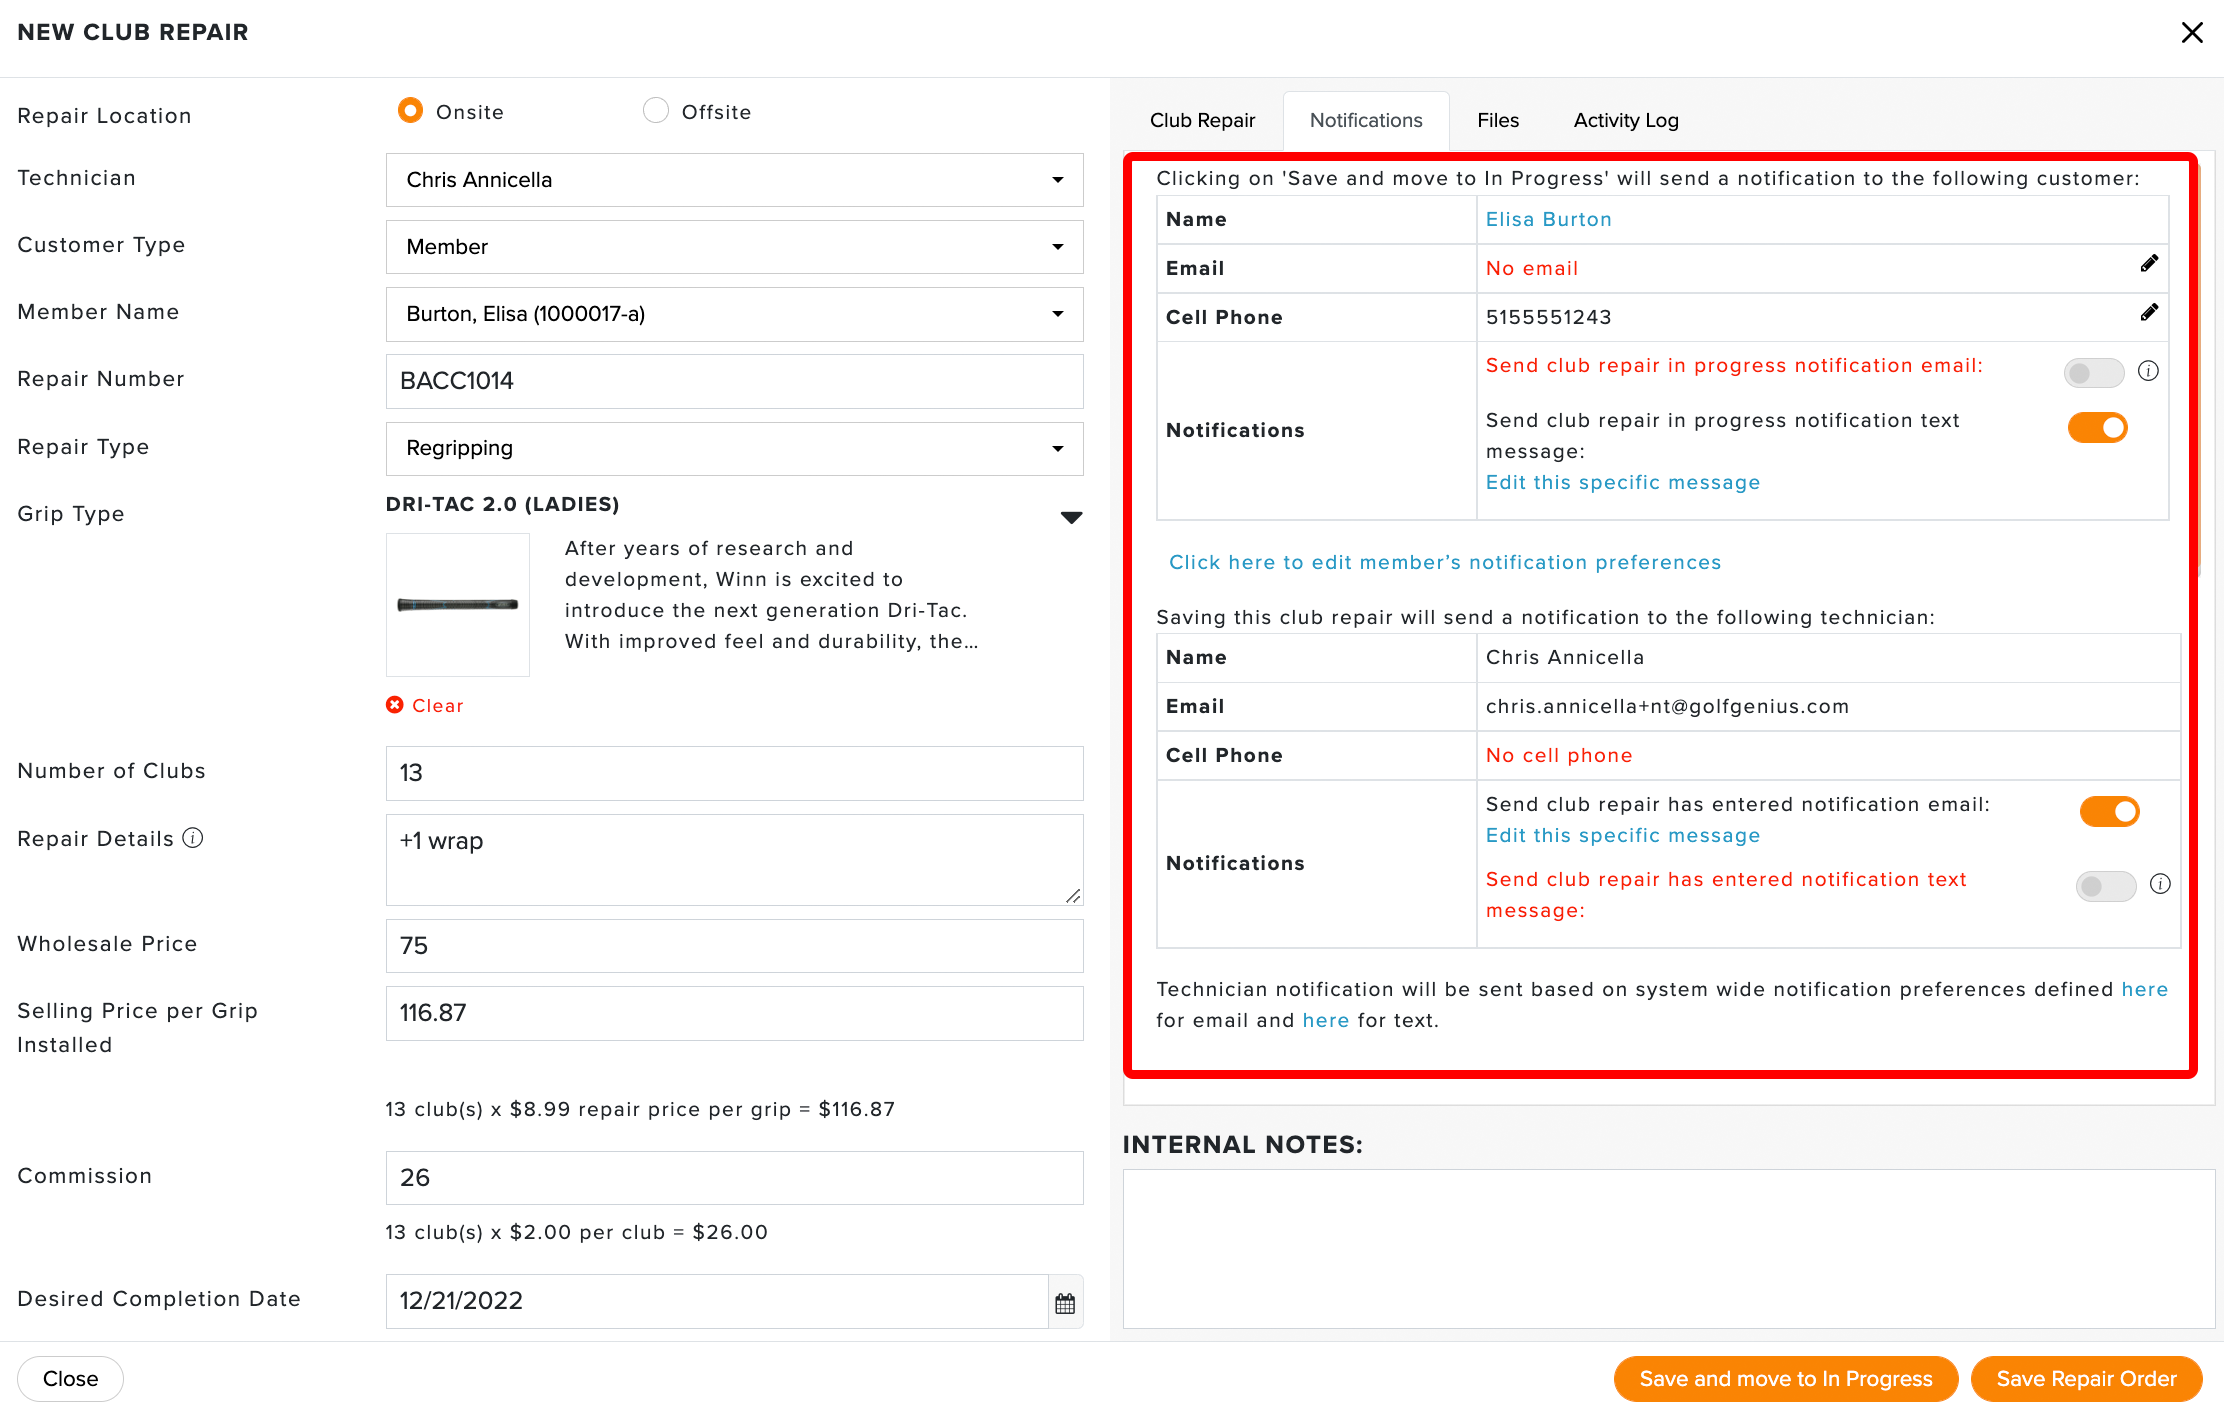Screen dimensions: 2224x1414
Task: Toggle repair entered notification email switch
Action: (x=2110, y=812)
